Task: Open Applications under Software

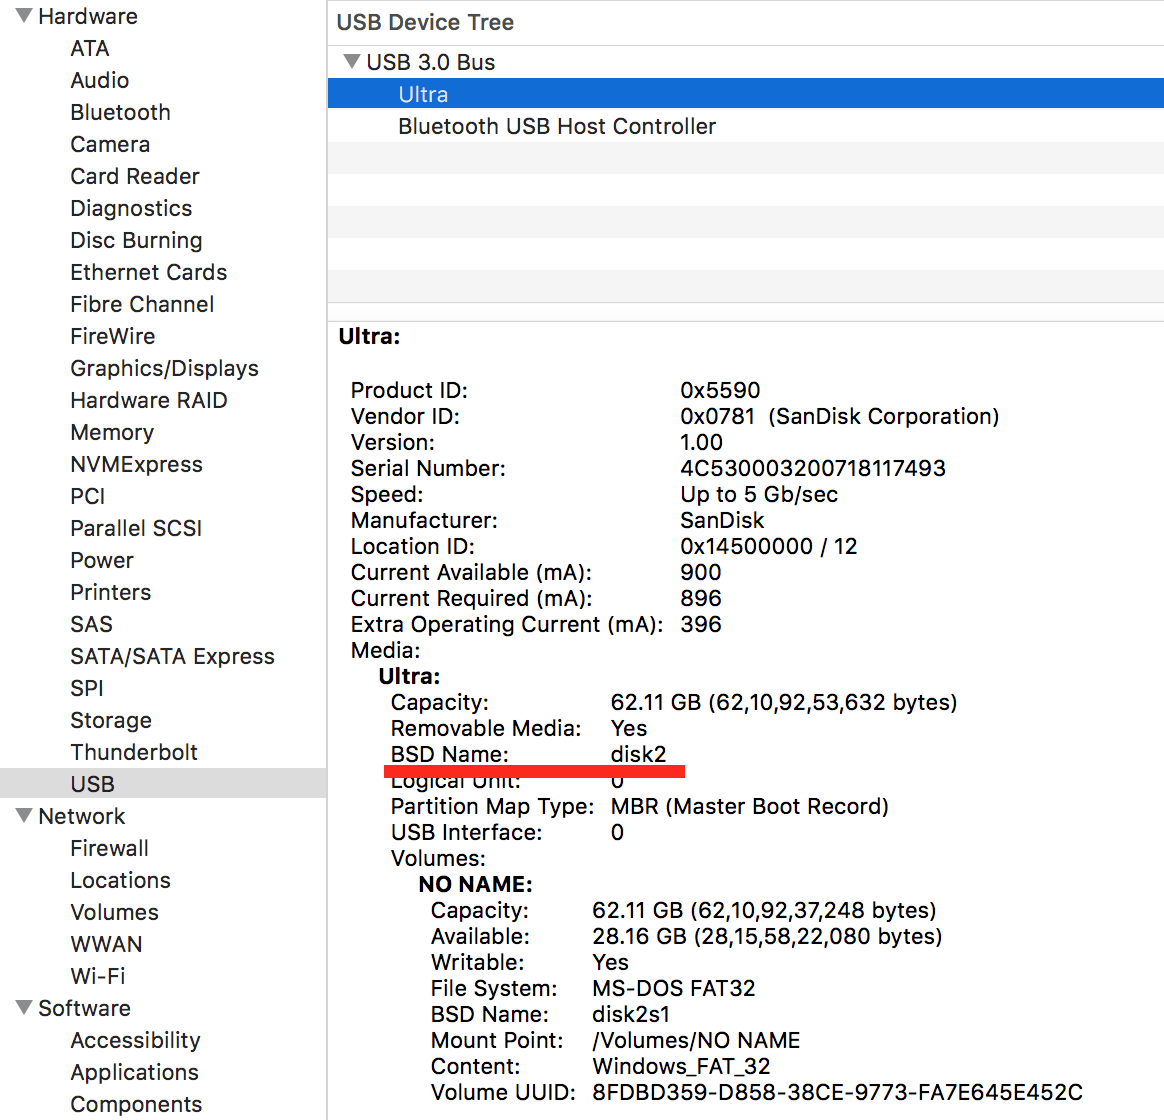Action: coord(134,1072)
